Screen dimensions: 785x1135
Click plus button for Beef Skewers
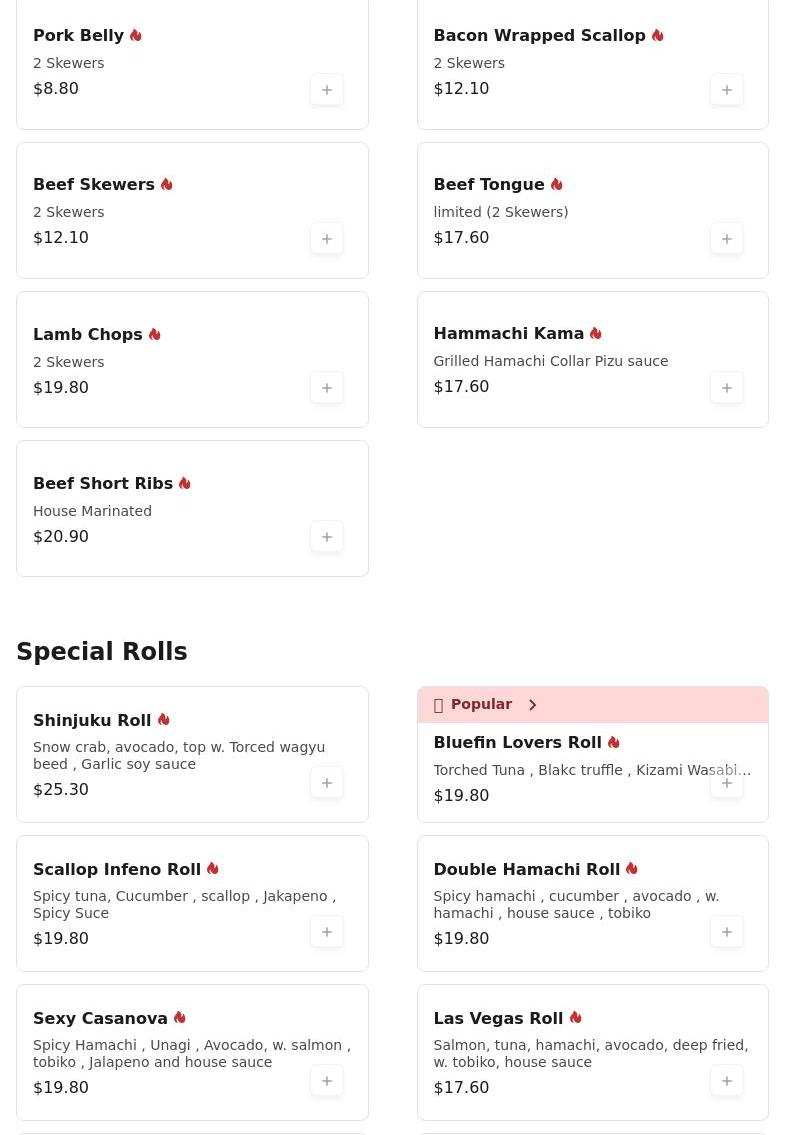[327, 239]
